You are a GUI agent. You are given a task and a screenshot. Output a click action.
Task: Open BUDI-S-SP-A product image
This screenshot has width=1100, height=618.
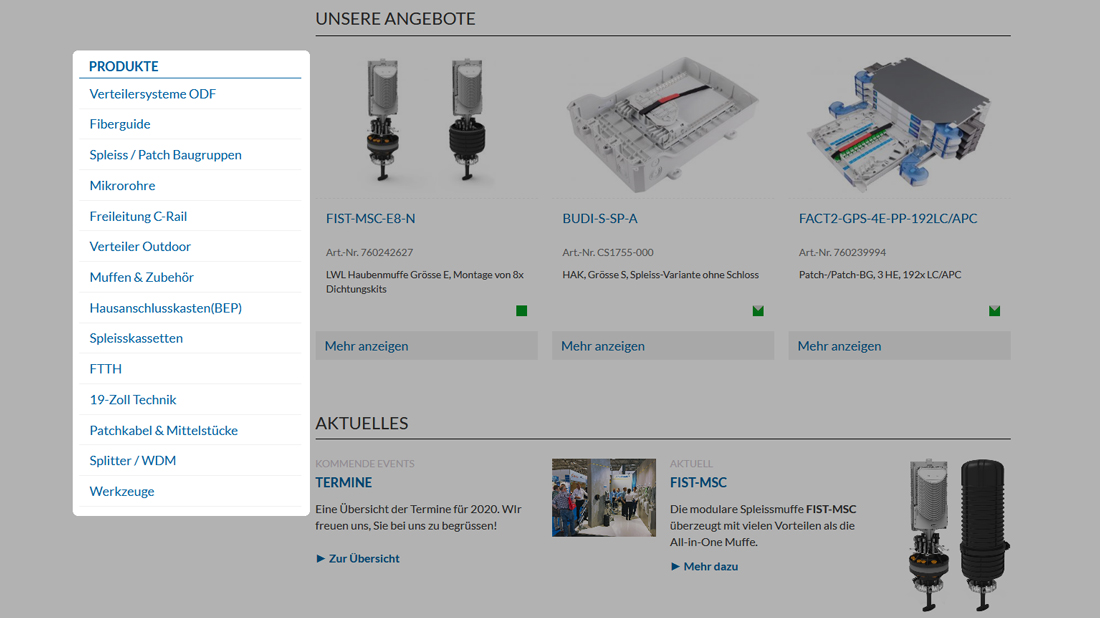coord(662,125)
